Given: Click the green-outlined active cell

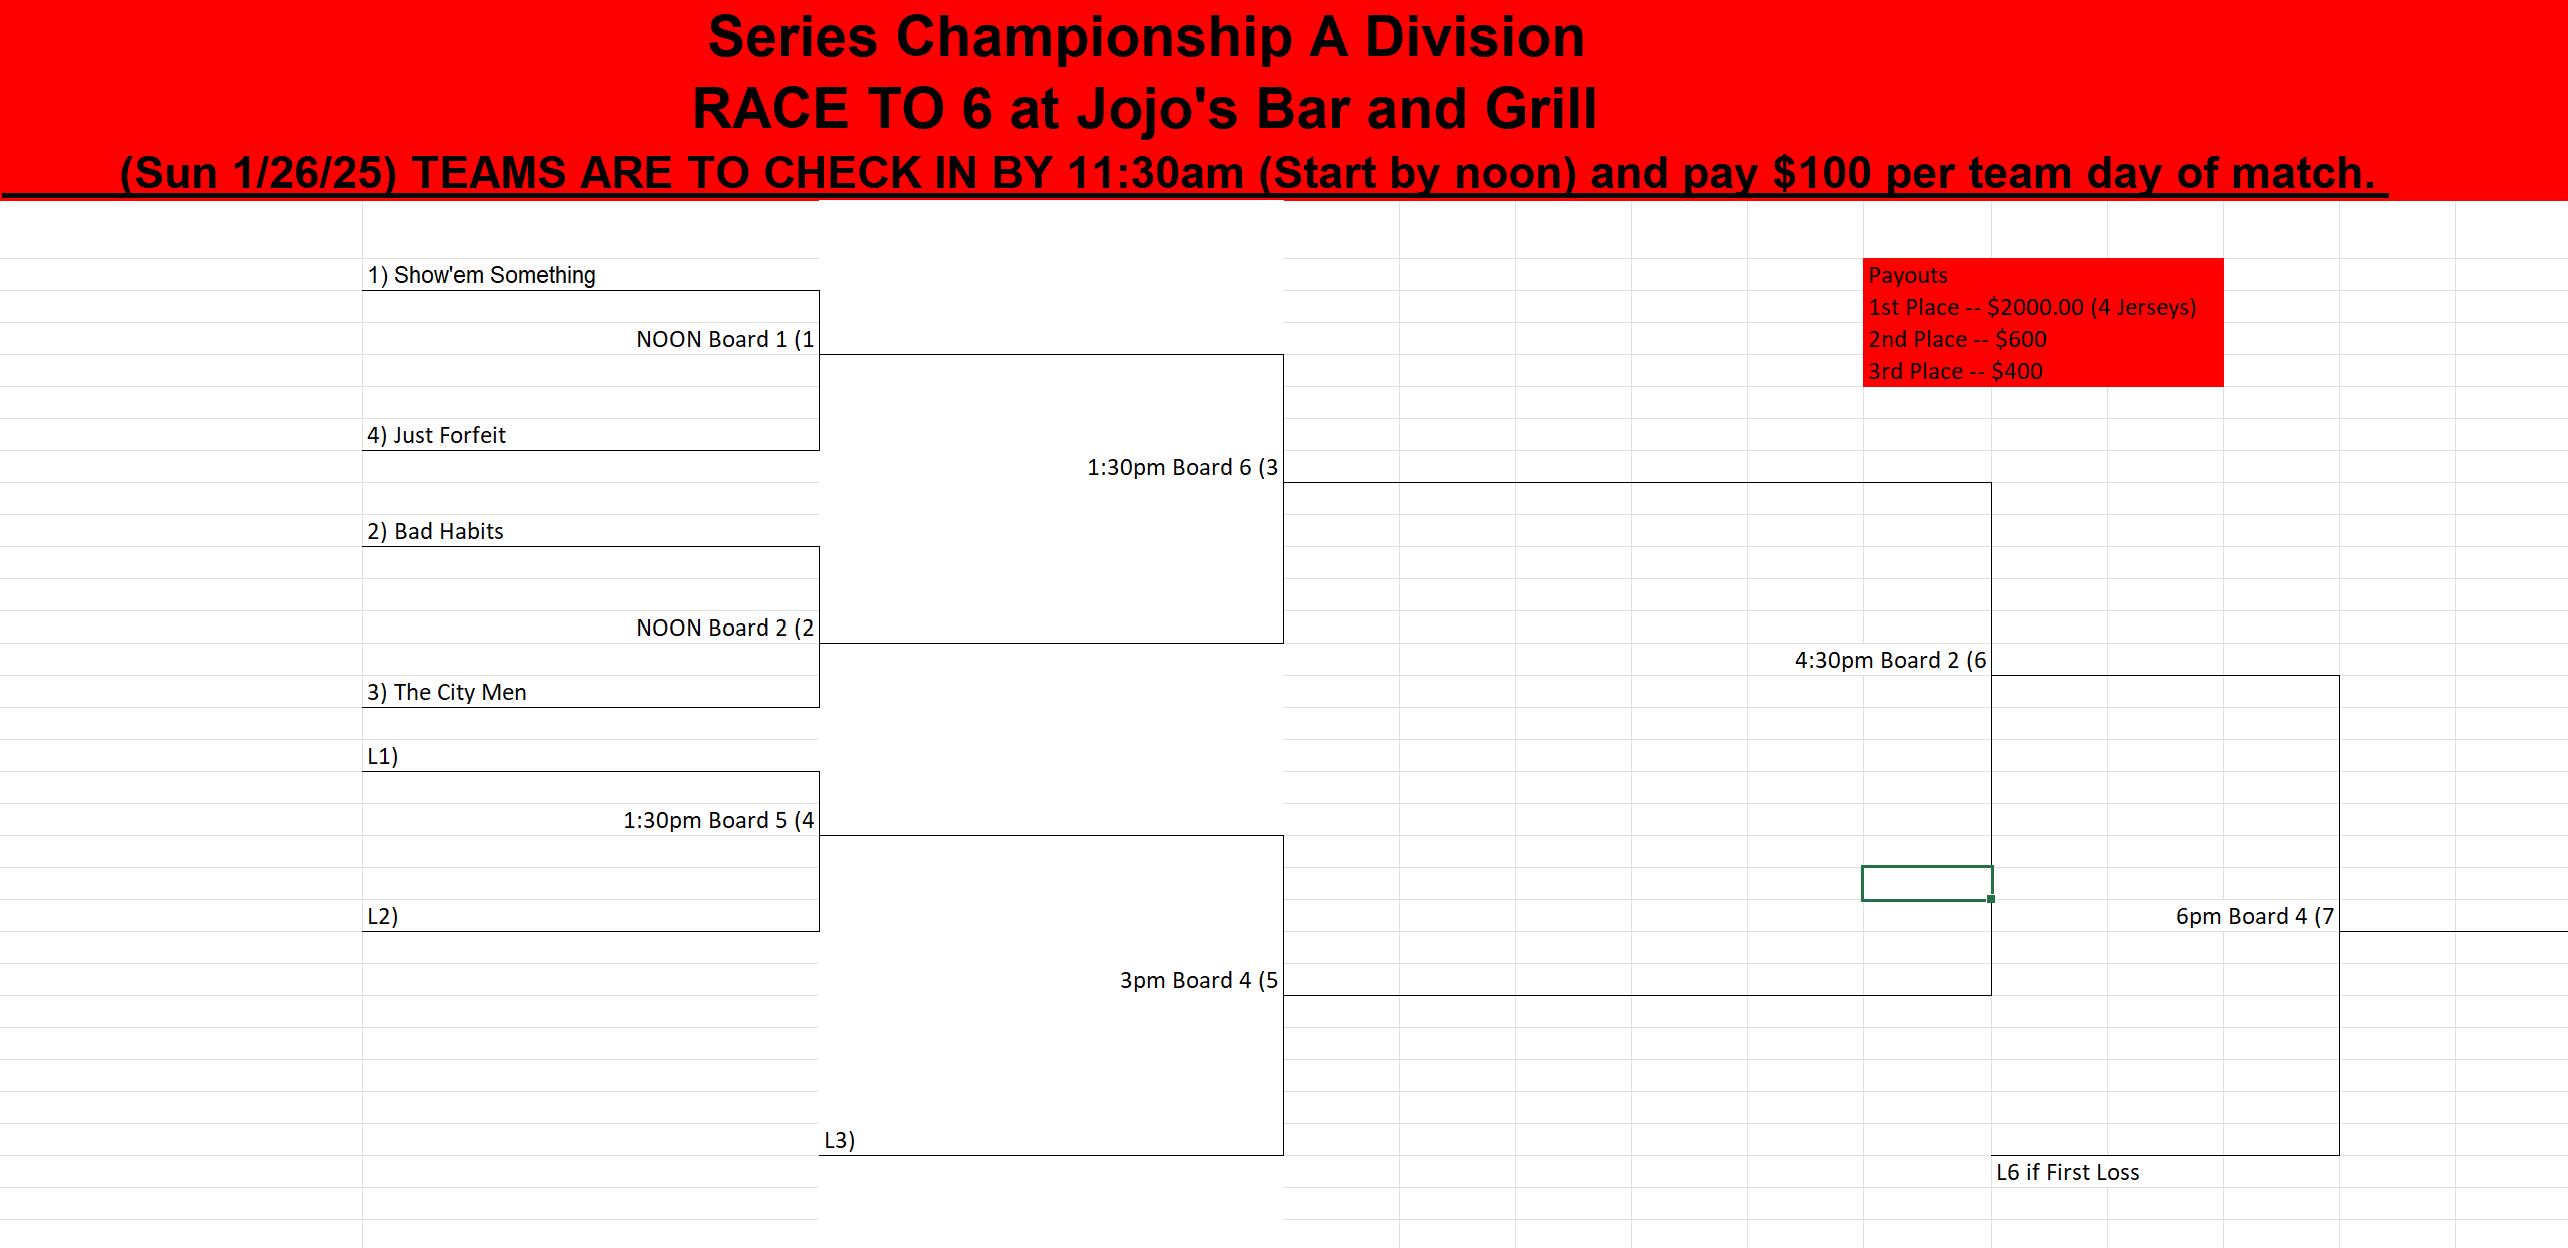Looking at the screenshot, I should pos(1927,884).
